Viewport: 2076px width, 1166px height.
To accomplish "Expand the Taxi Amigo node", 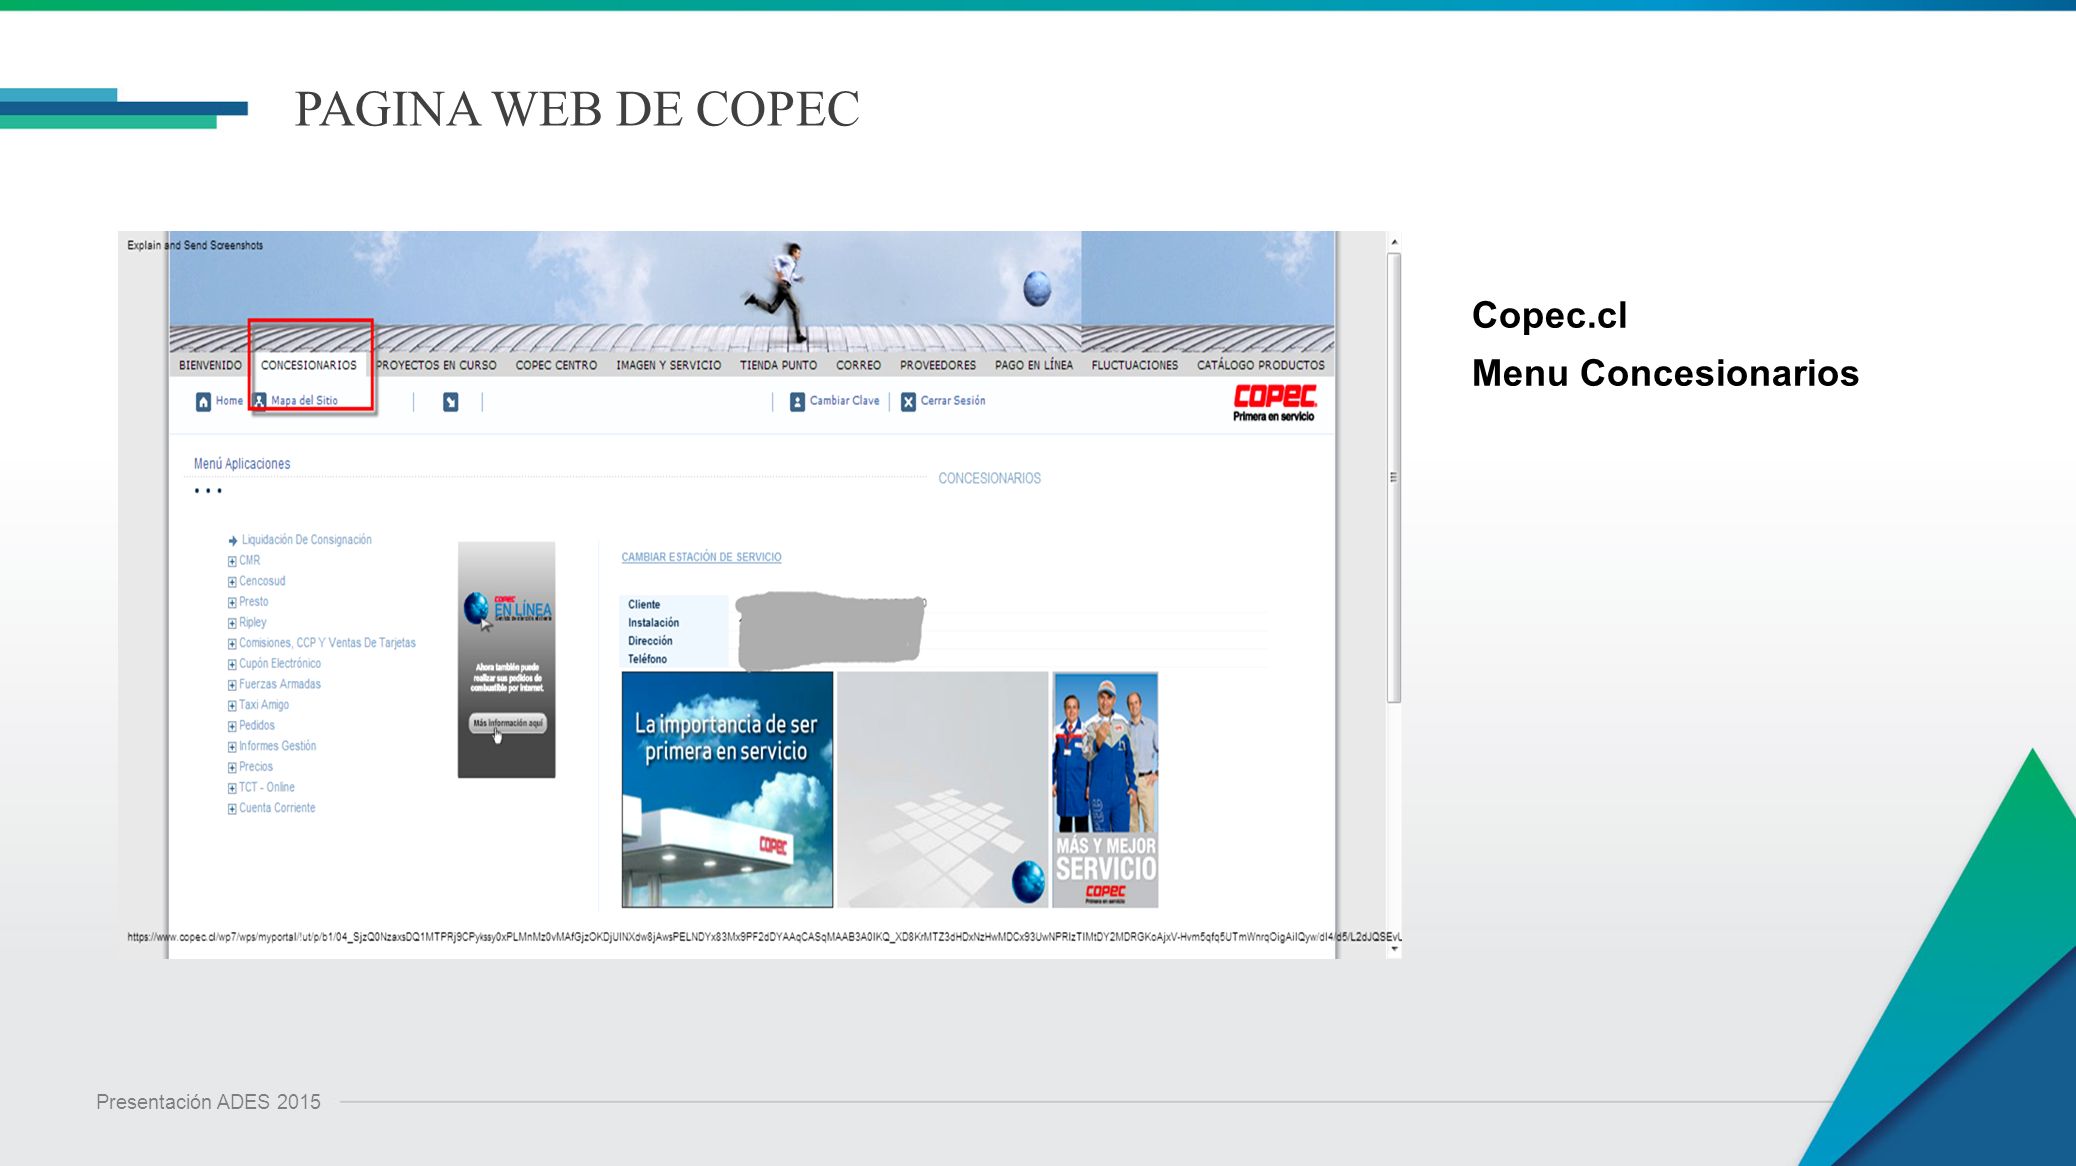I will pyautogui.click(x=232, y=706).
